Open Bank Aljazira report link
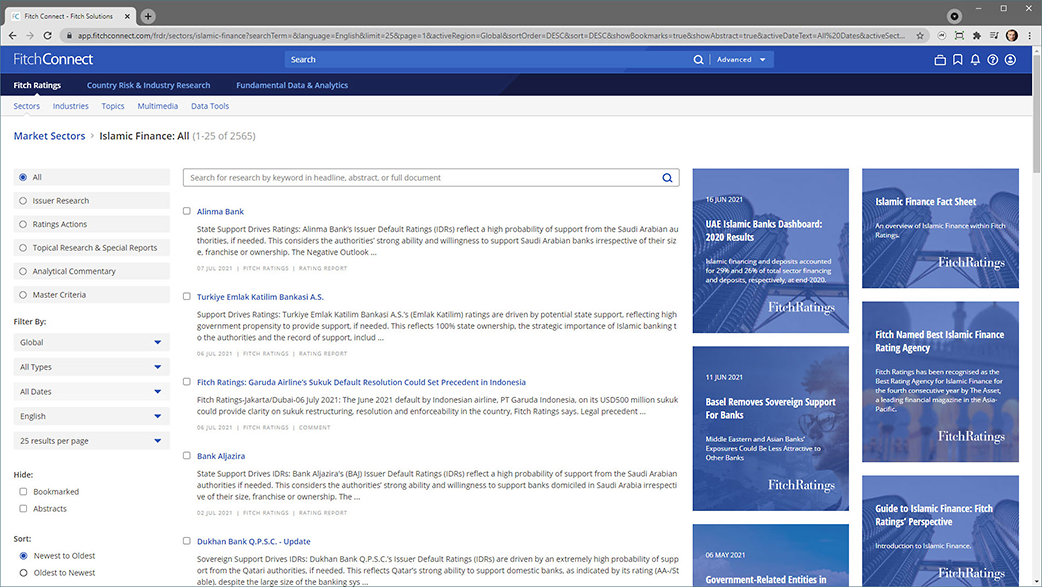 (x=221, y=456)
